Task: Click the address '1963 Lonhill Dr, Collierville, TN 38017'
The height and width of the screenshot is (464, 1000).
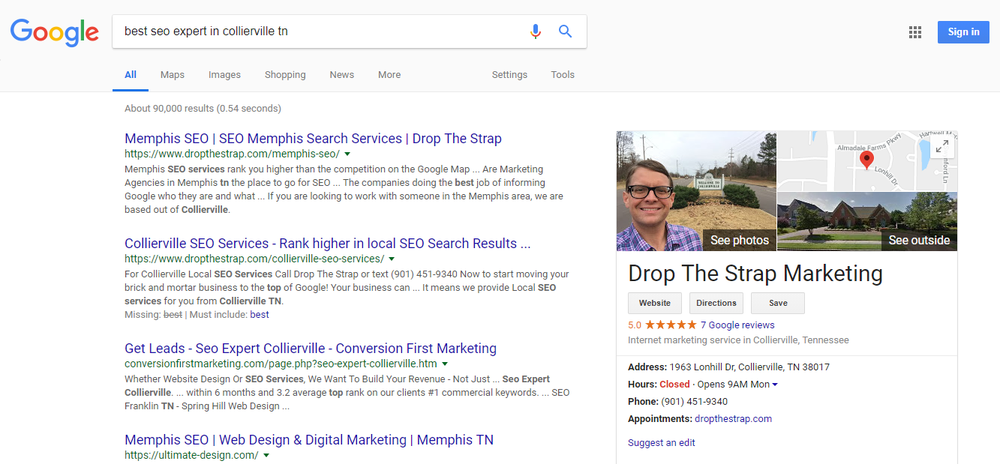Action: 749,367
